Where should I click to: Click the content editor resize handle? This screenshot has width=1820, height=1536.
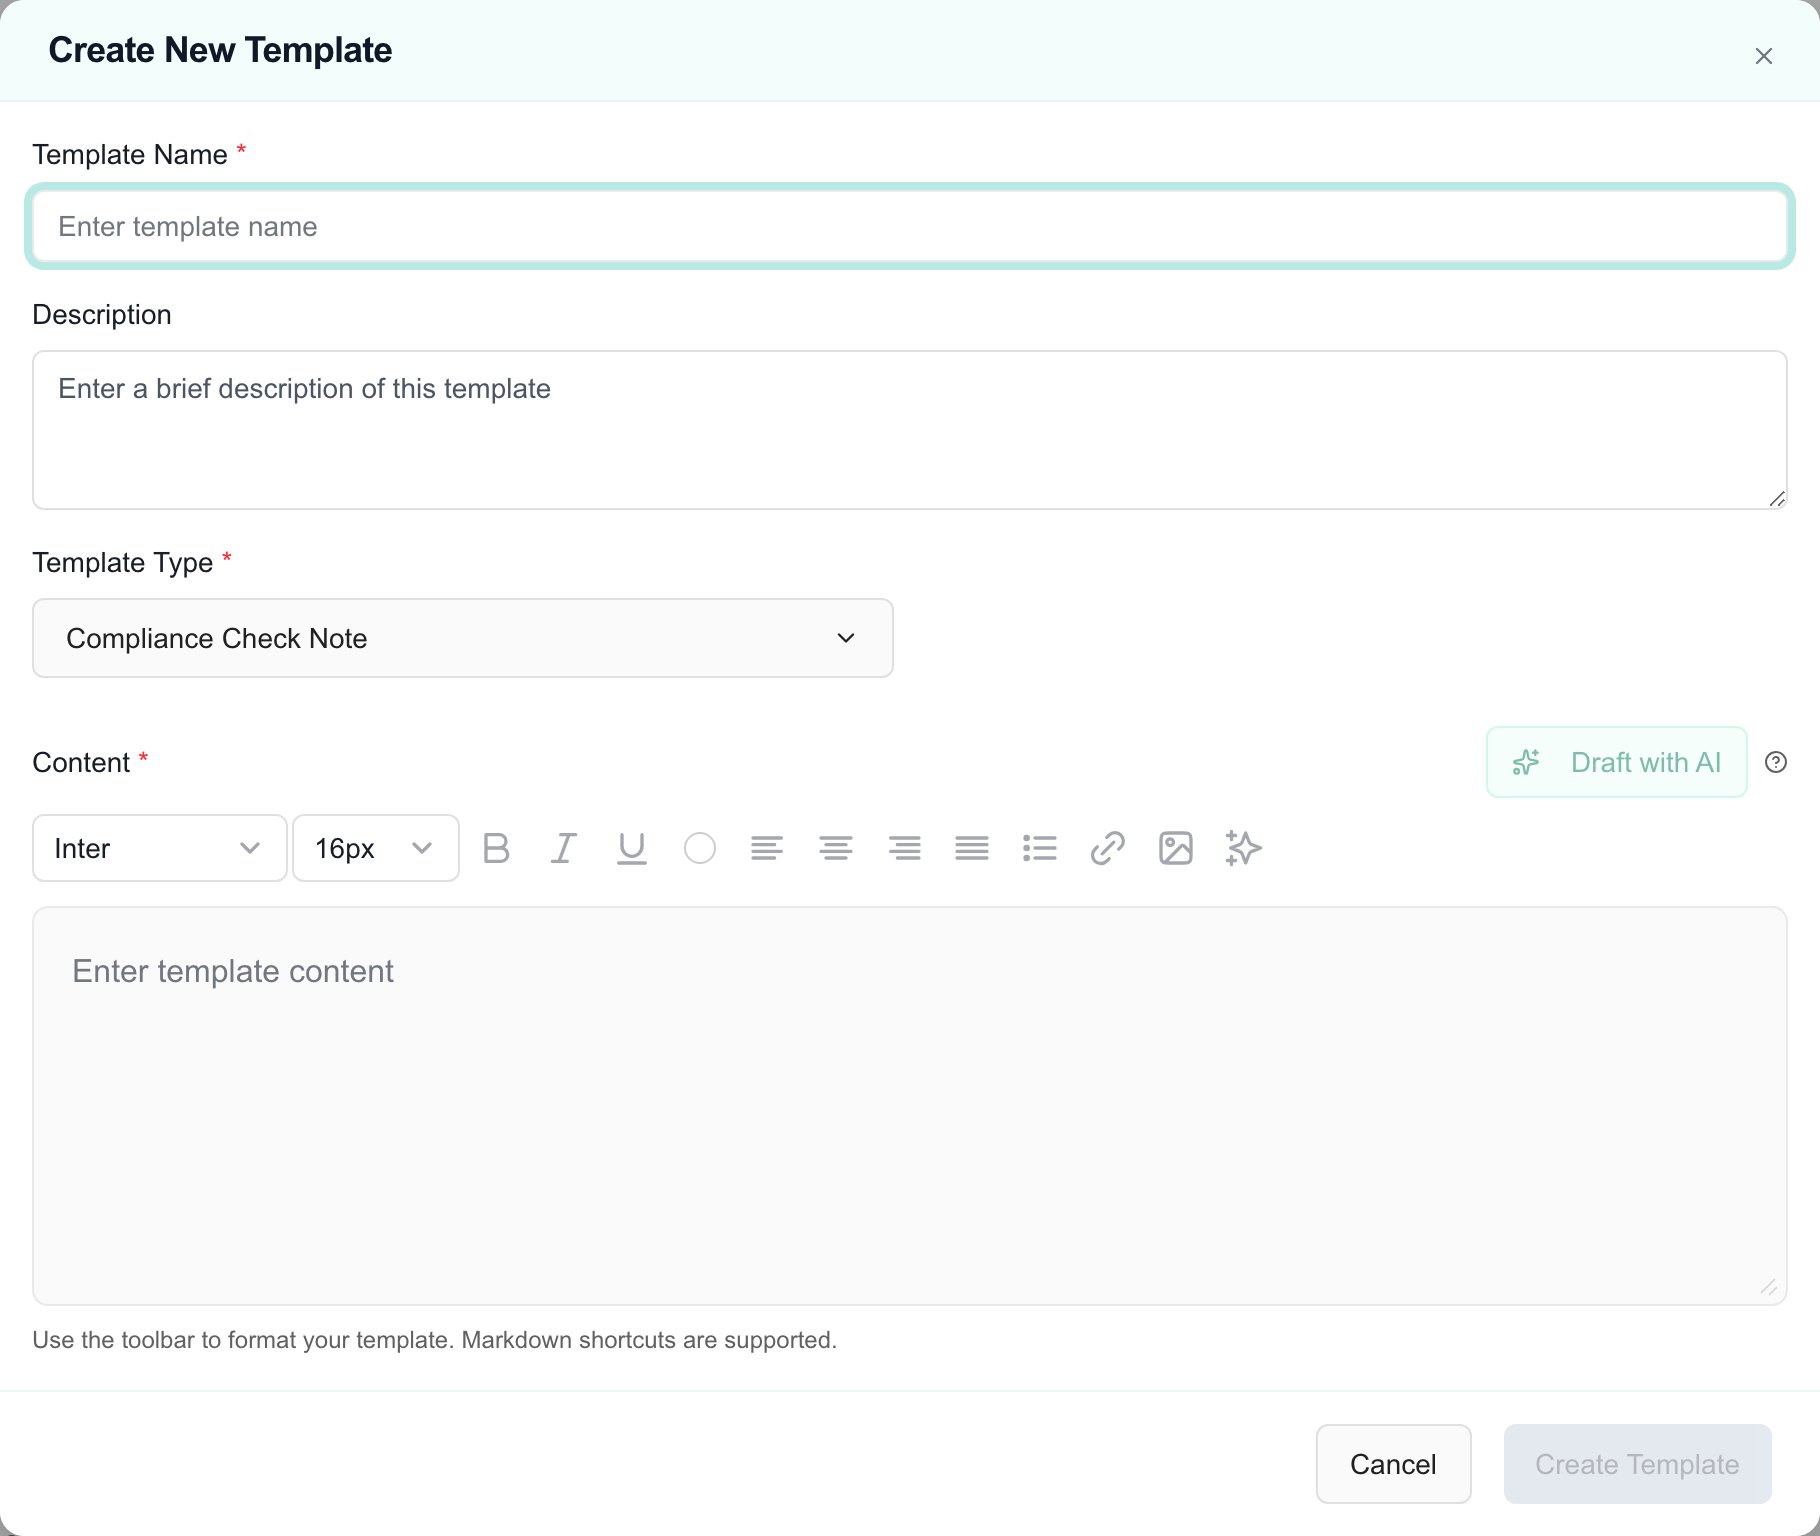[1768, 1287]
